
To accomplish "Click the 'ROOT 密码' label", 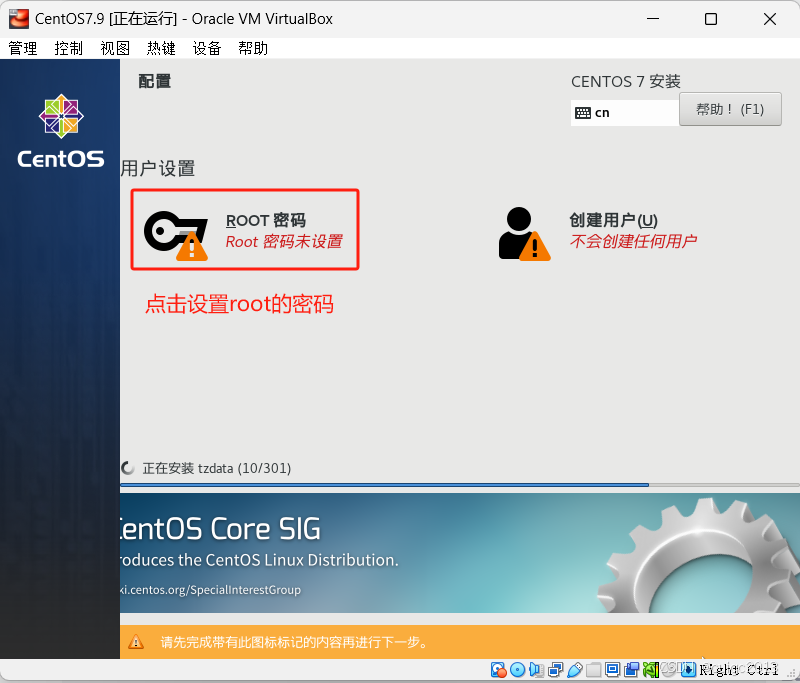I will click(x=266, y=220).
